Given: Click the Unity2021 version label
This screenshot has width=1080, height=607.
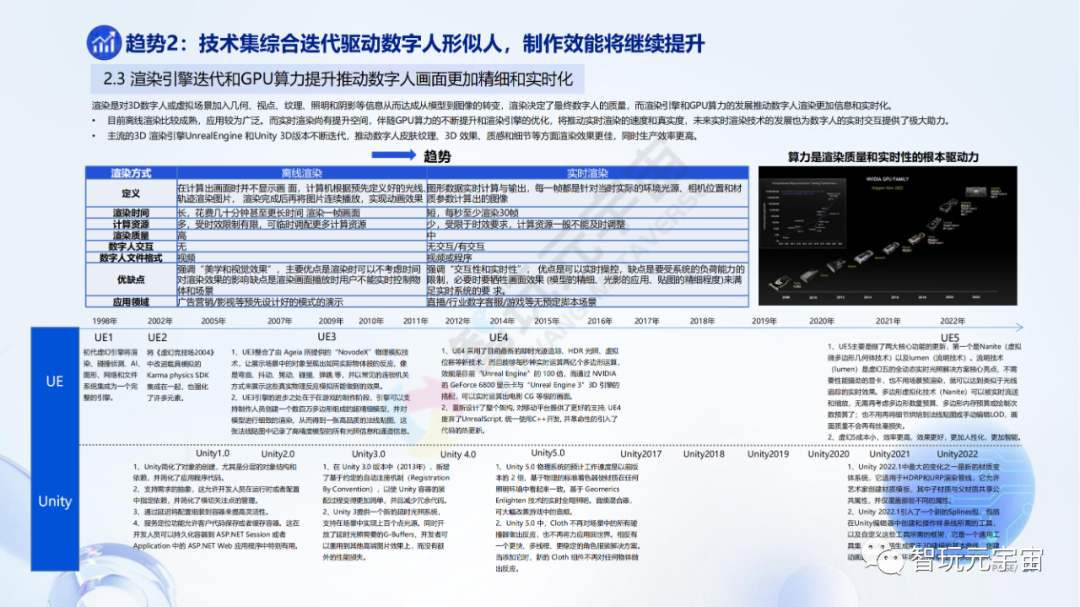Looking at the screenshot, I should [889, 454].
